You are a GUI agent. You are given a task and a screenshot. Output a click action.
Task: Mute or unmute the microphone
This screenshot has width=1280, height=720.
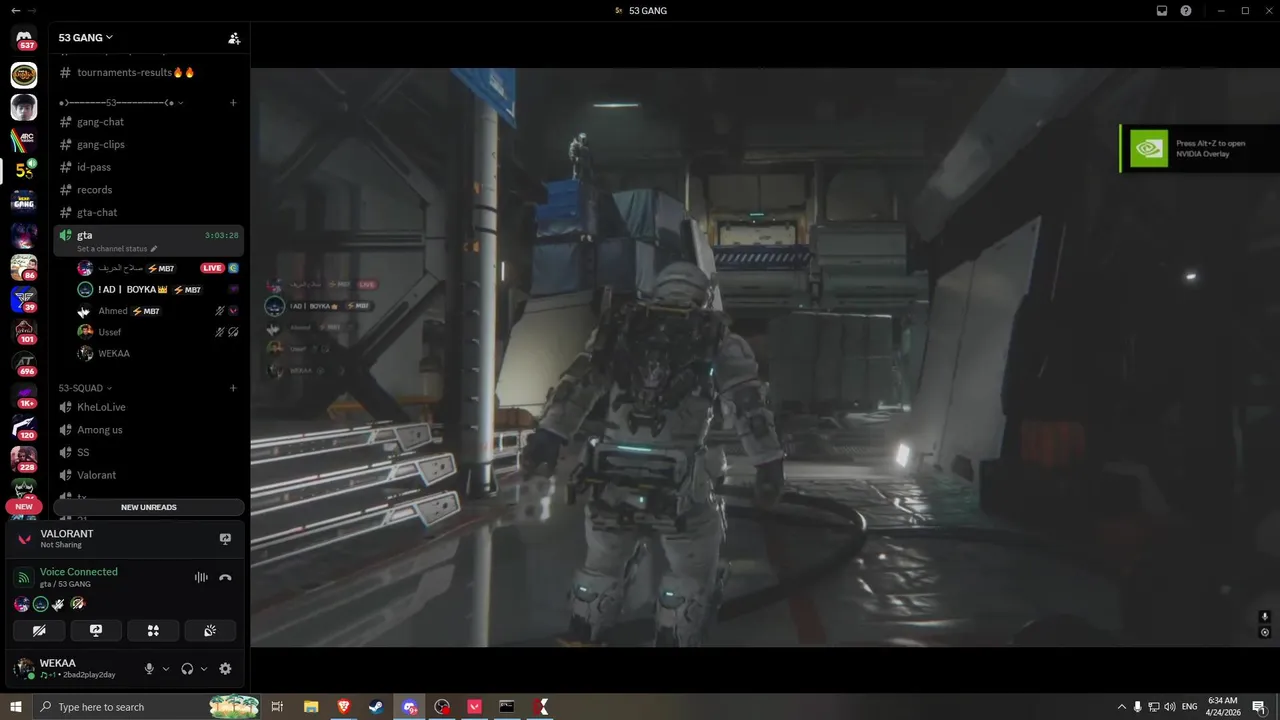(x=149, y=669)
